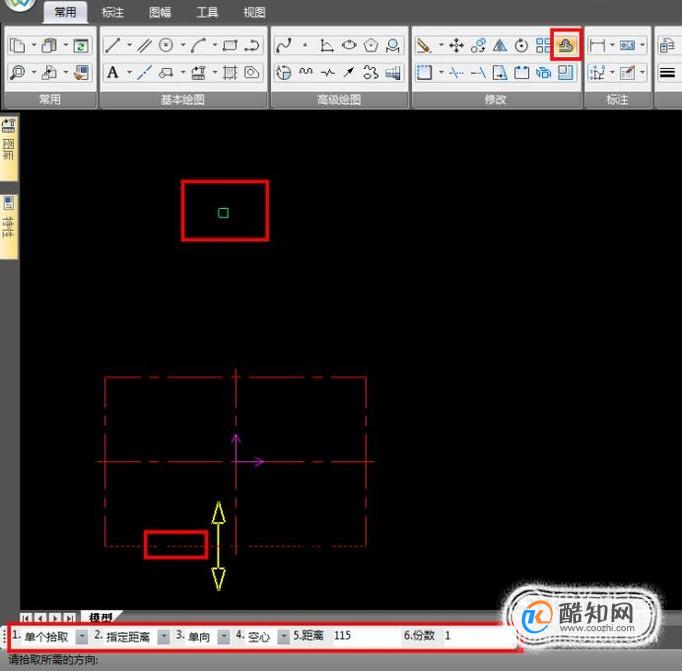
Task: Open dropdown arrow beside Text tool
Action: 129,72
